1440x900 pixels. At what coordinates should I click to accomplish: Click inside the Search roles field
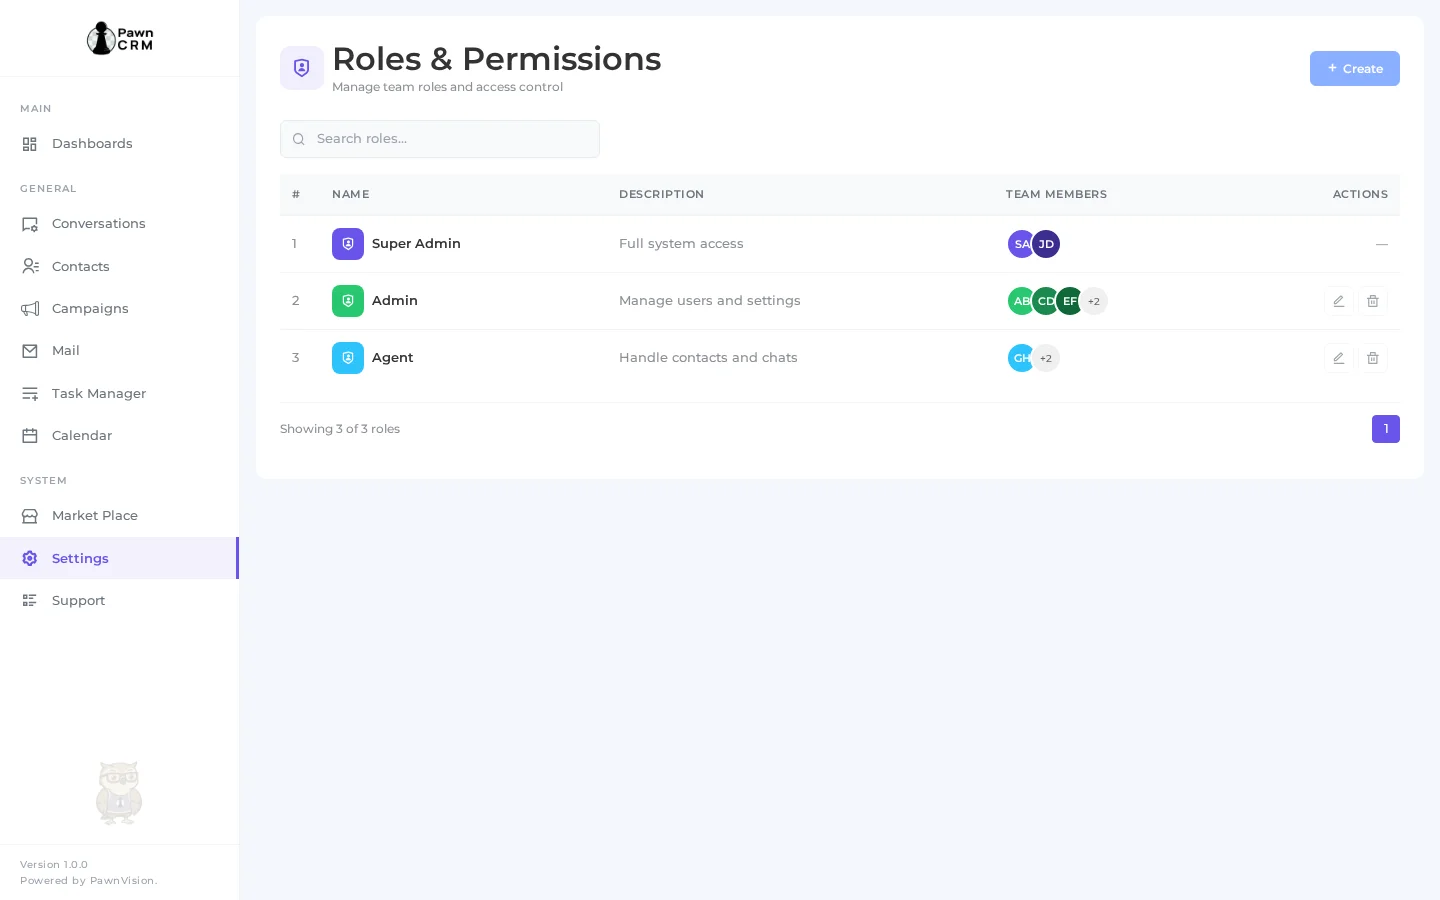(x=440, y=139)
